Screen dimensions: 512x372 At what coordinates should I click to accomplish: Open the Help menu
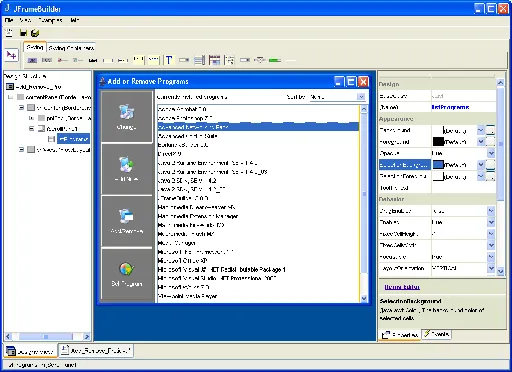coord(75,20)
